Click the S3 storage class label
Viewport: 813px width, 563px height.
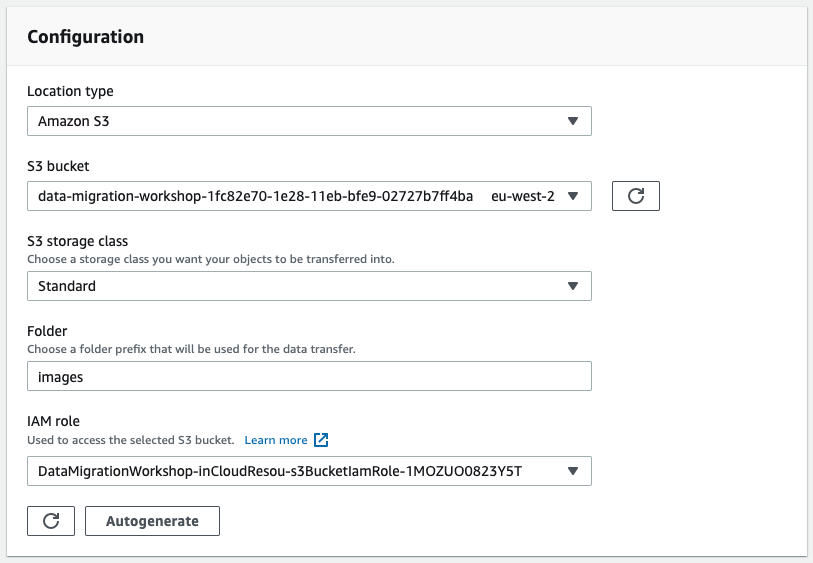click(77, 242)
